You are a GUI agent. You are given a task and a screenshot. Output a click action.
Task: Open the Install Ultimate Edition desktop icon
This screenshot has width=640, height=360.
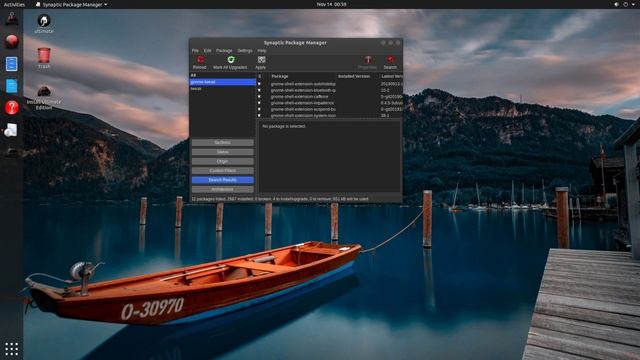click(x=44, y=98)
